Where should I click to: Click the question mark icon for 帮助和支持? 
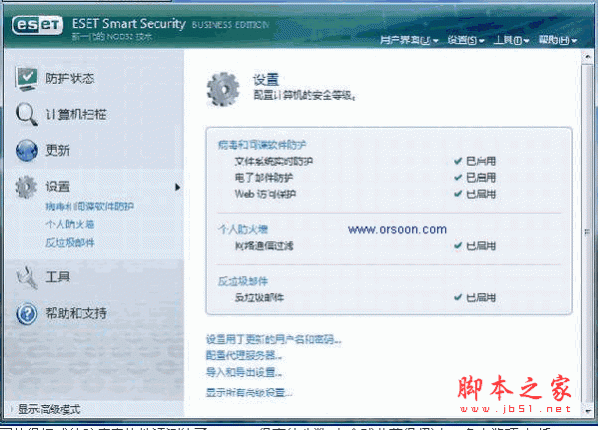click(x=26, y=314)
